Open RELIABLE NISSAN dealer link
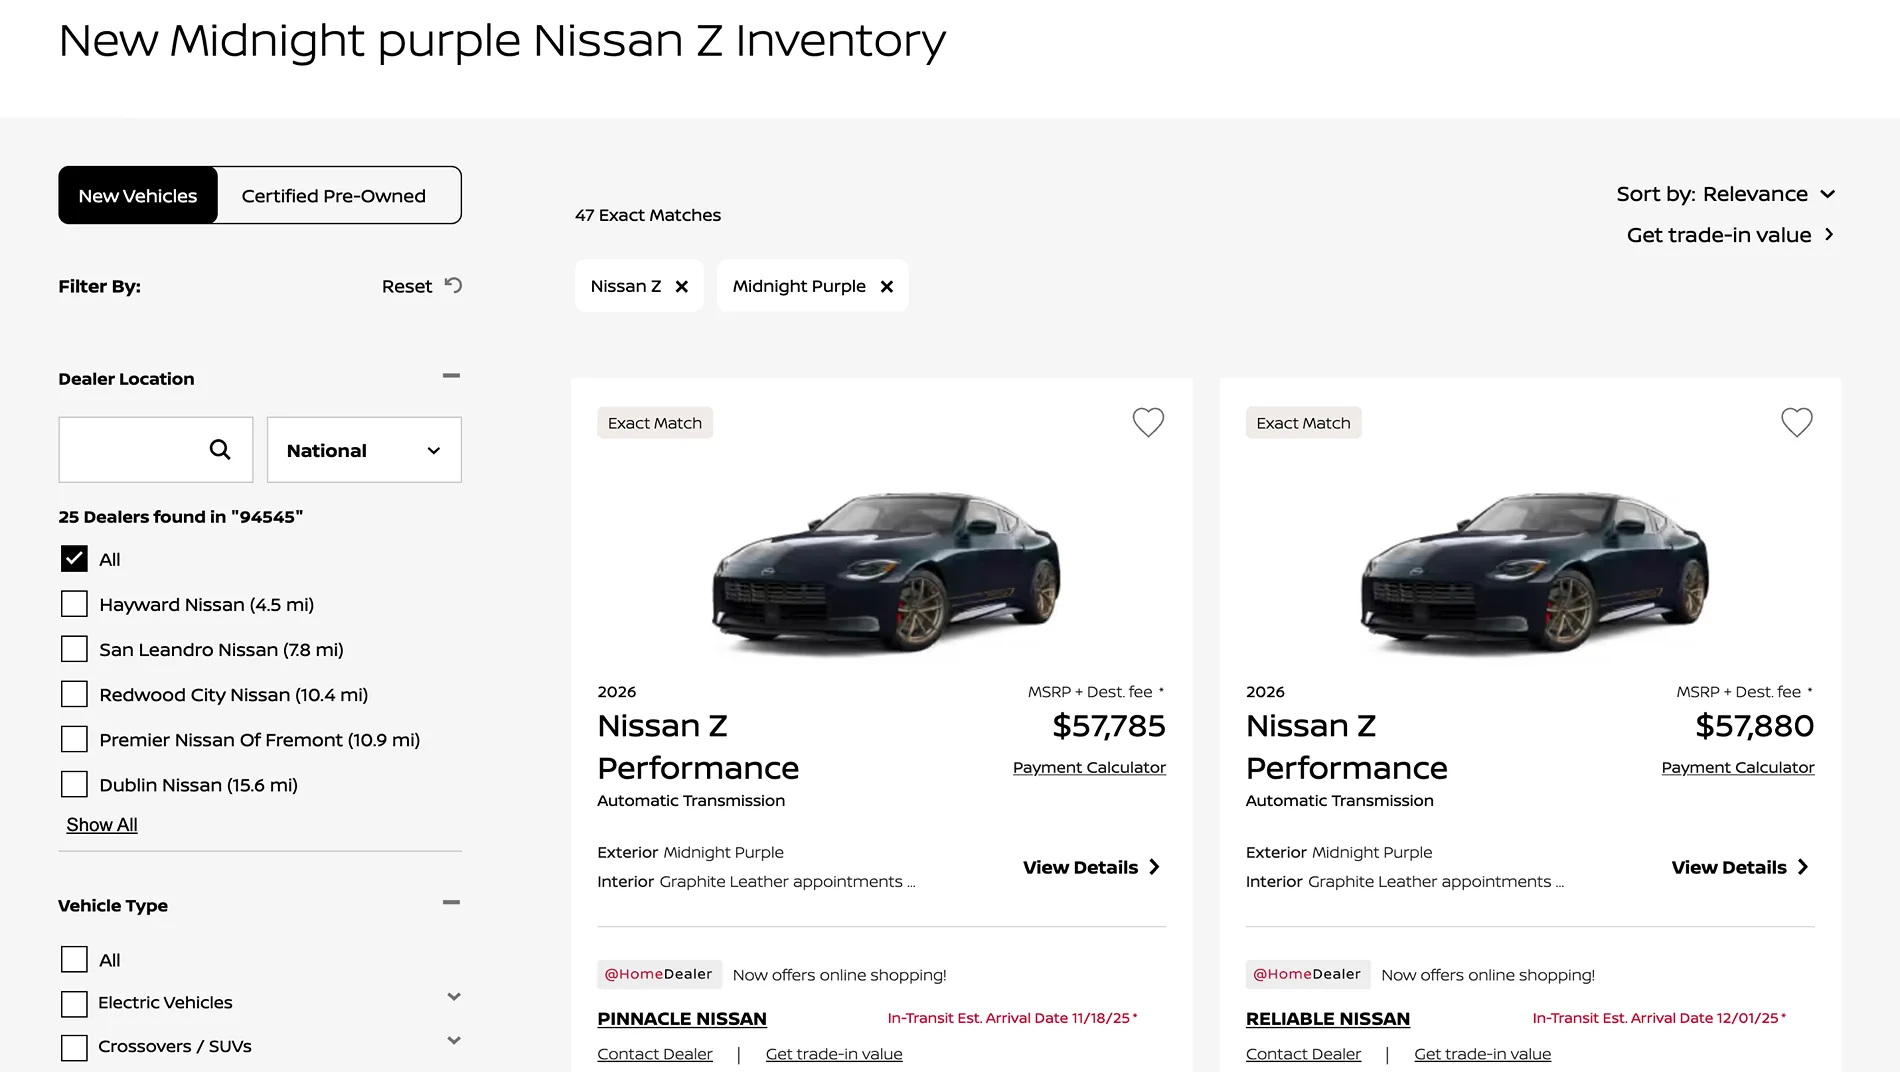Viewport: 1900px width, 1072px height. pos(1328,1019)
